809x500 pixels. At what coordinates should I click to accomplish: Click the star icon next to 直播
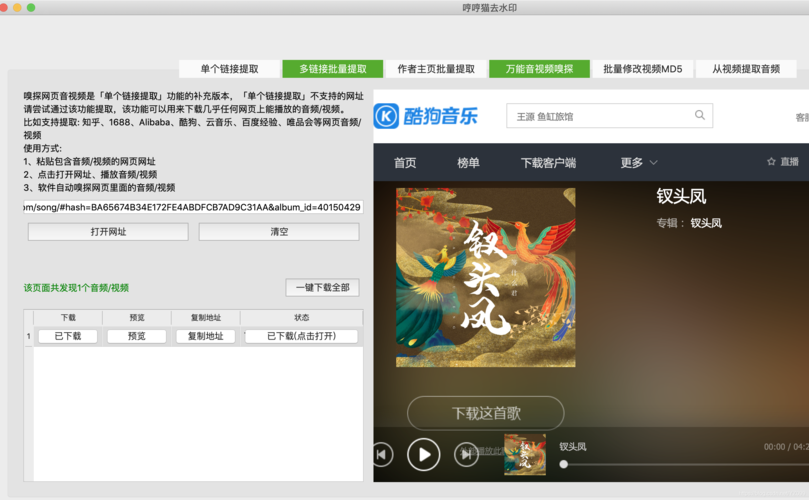[771, 162]
